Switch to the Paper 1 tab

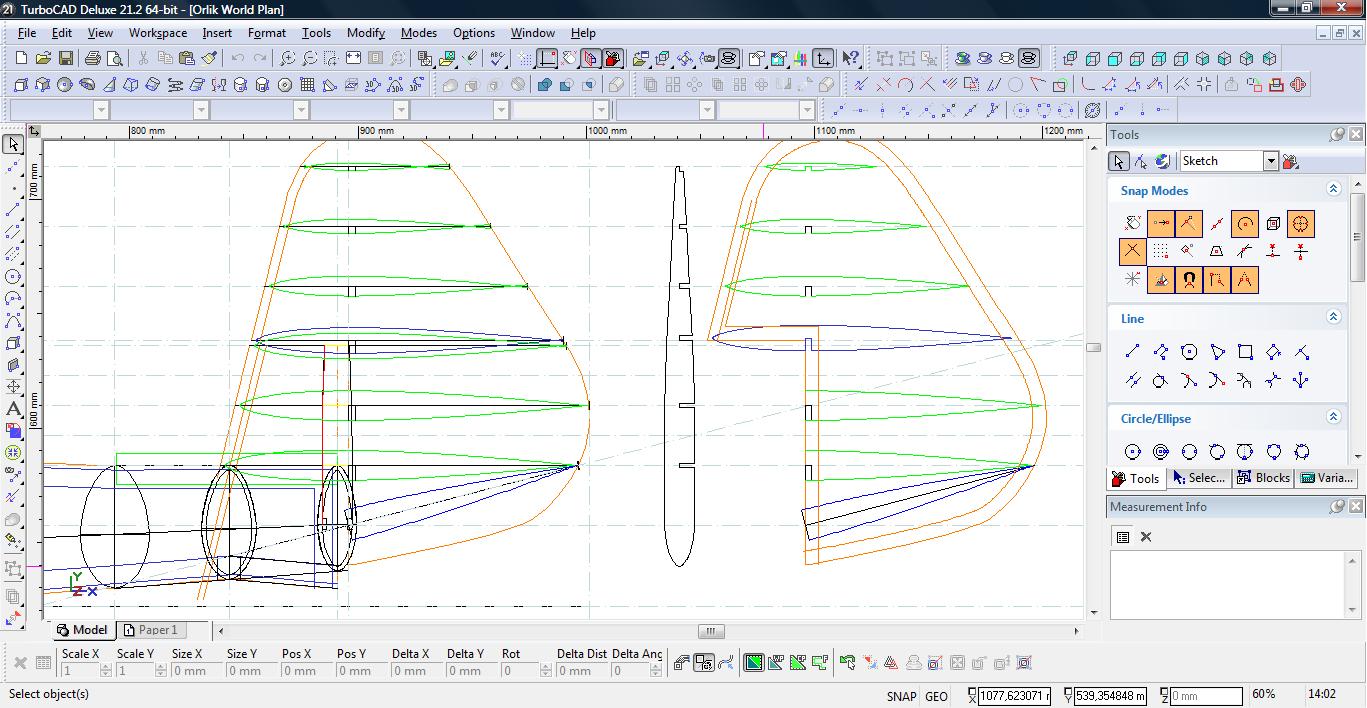pyautogui.click(x=150, y=630)
